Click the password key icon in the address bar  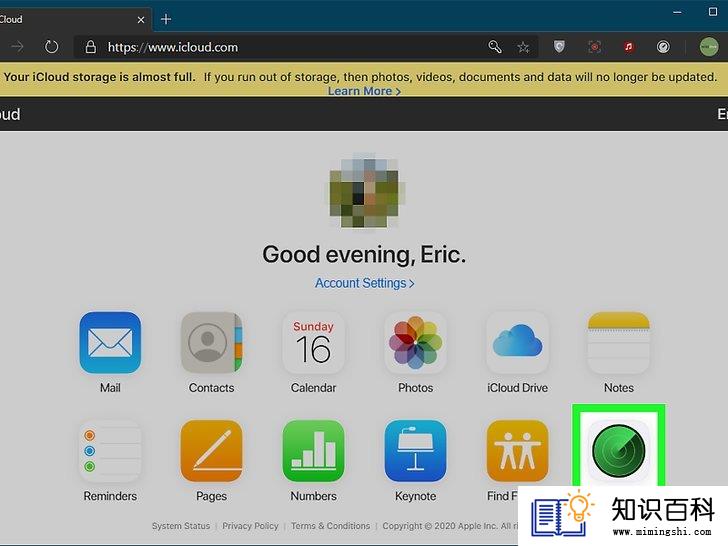tap(495, 47)
